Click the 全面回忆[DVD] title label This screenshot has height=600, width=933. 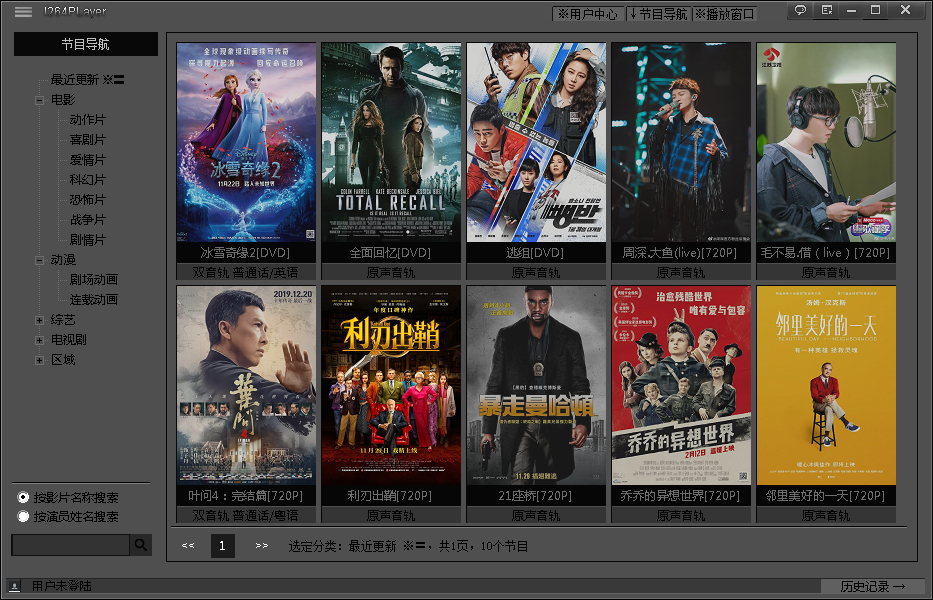pos(390,253)
